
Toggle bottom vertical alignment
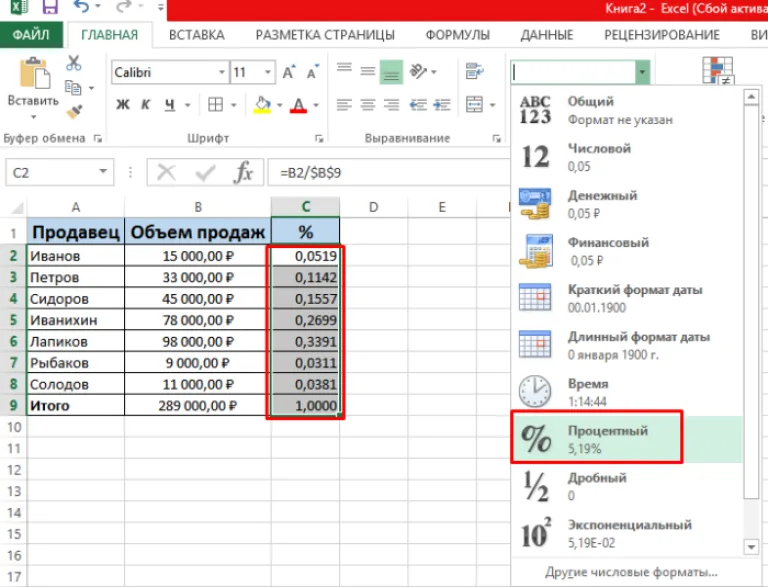click(x=391, y=72)
